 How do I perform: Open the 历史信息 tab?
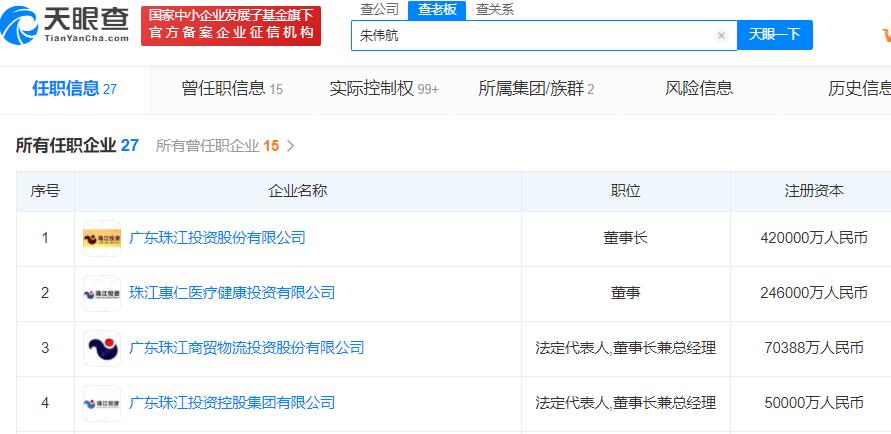859,88
